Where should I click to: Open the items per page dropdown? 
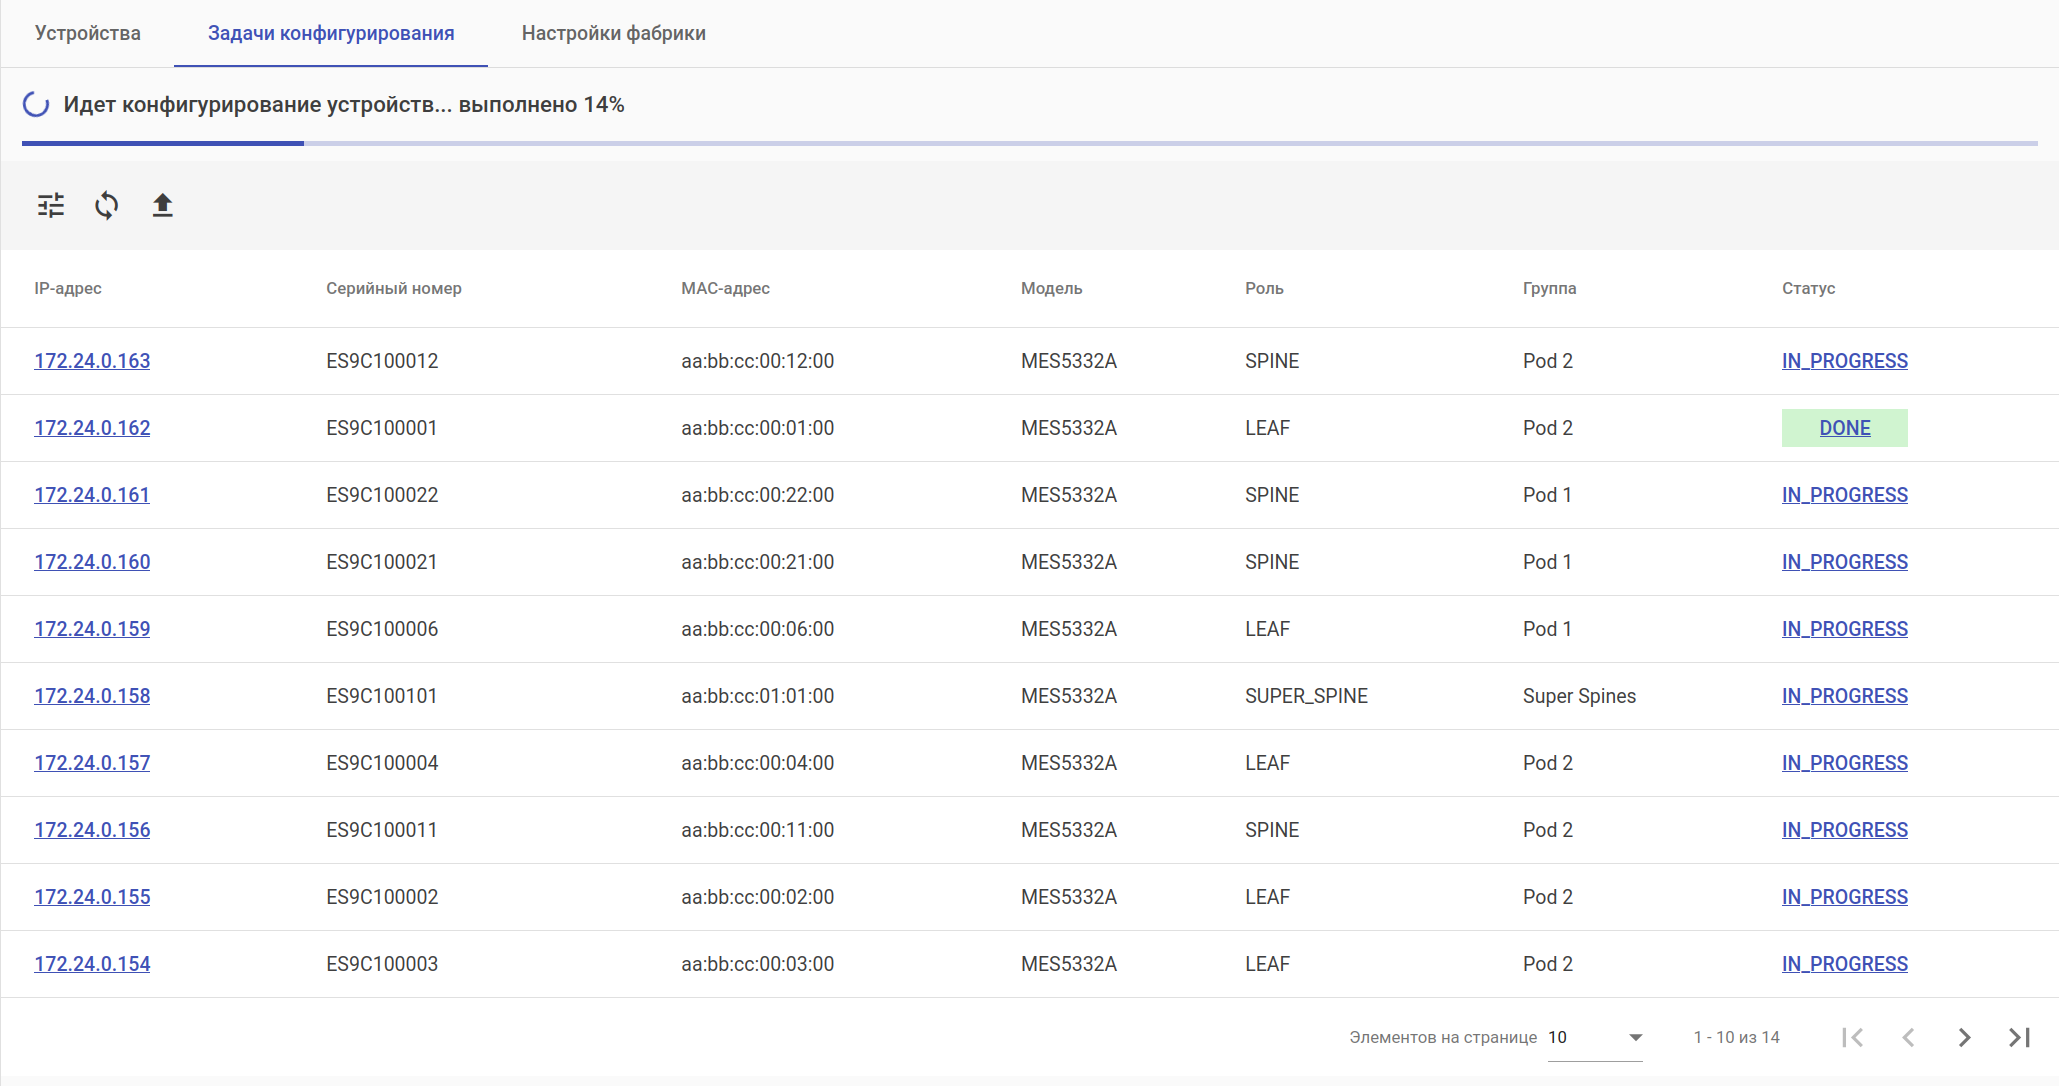(1595, 1037)
